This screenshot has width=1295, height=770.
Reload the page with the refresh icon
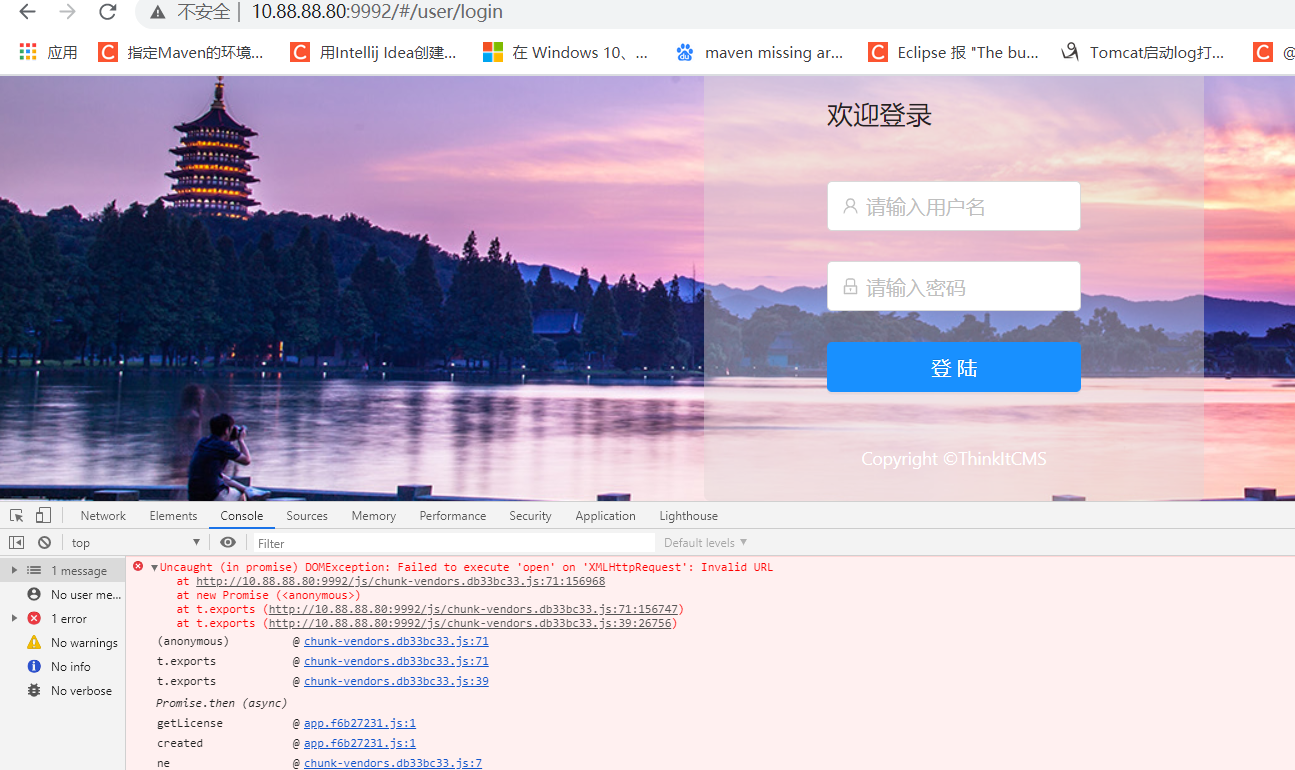(107, 12)
